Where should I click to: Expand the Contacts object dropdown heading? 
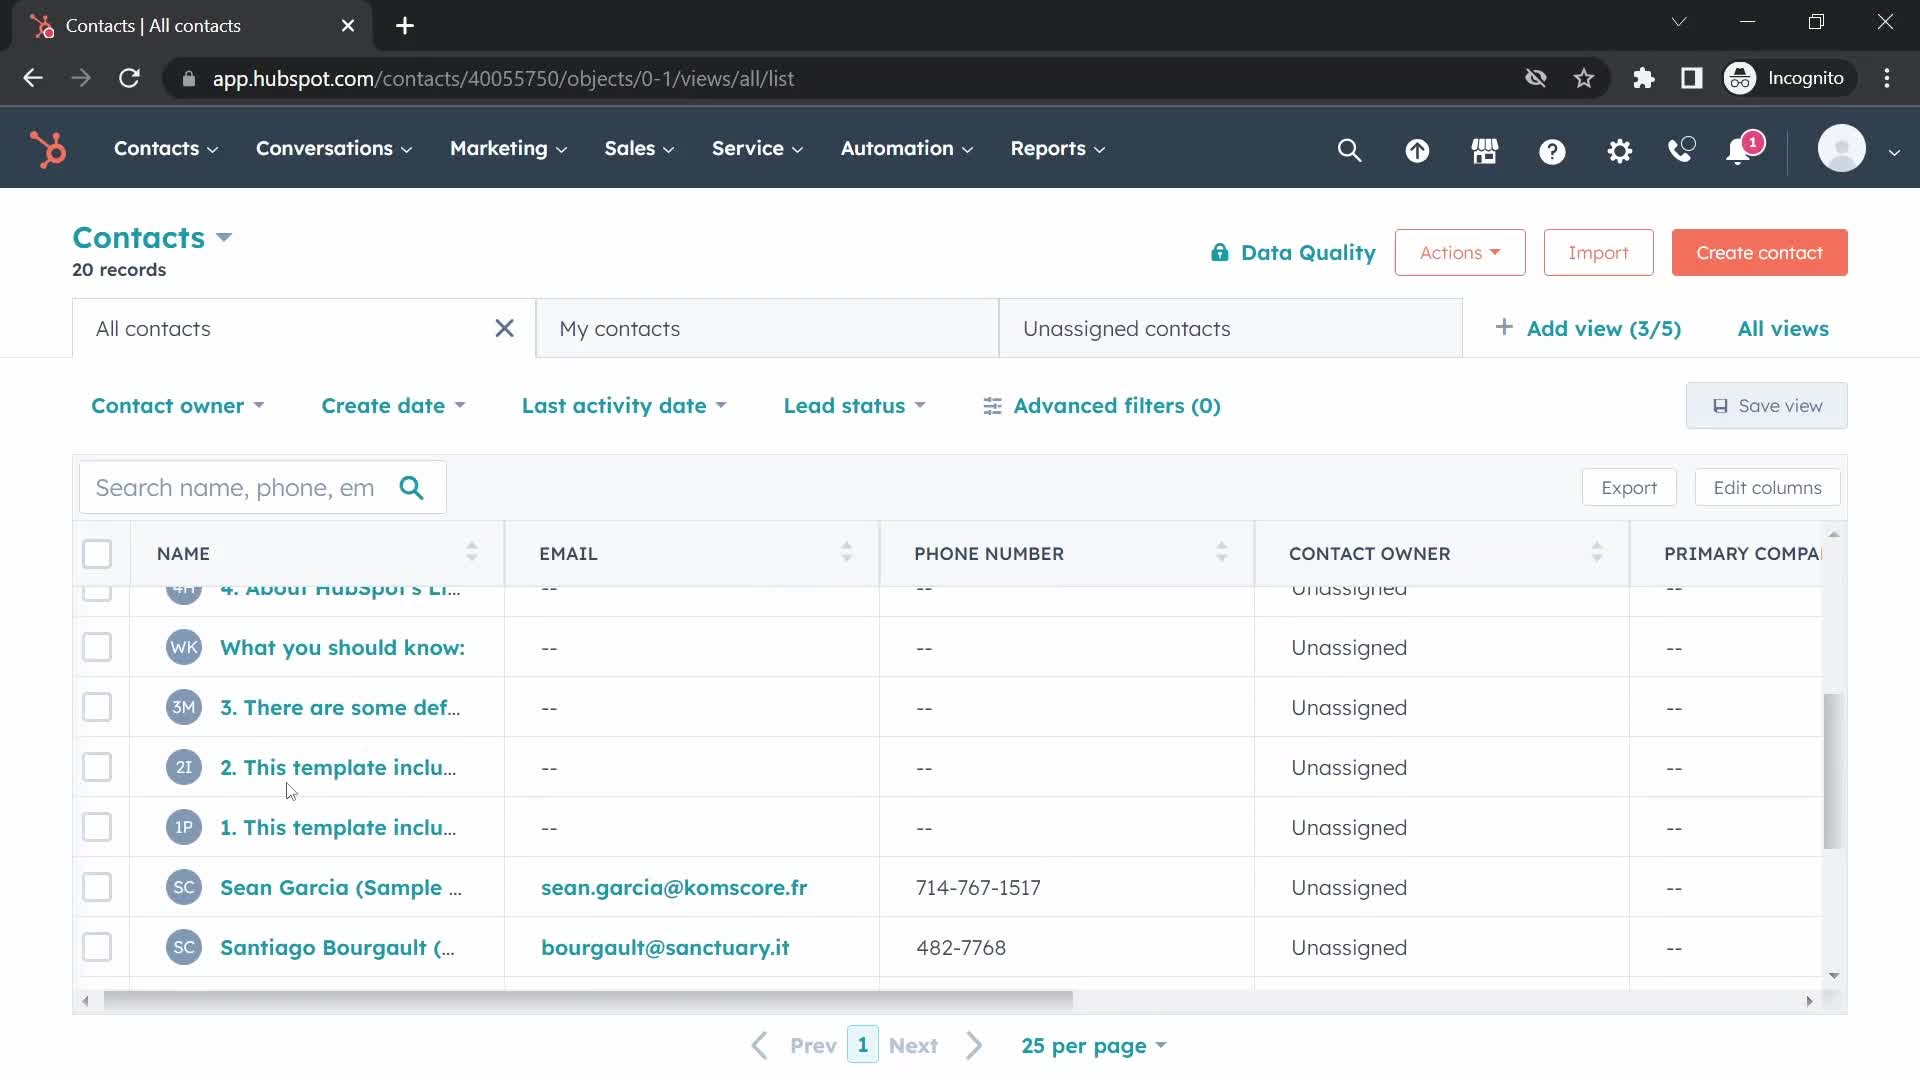tap(152, 238)
